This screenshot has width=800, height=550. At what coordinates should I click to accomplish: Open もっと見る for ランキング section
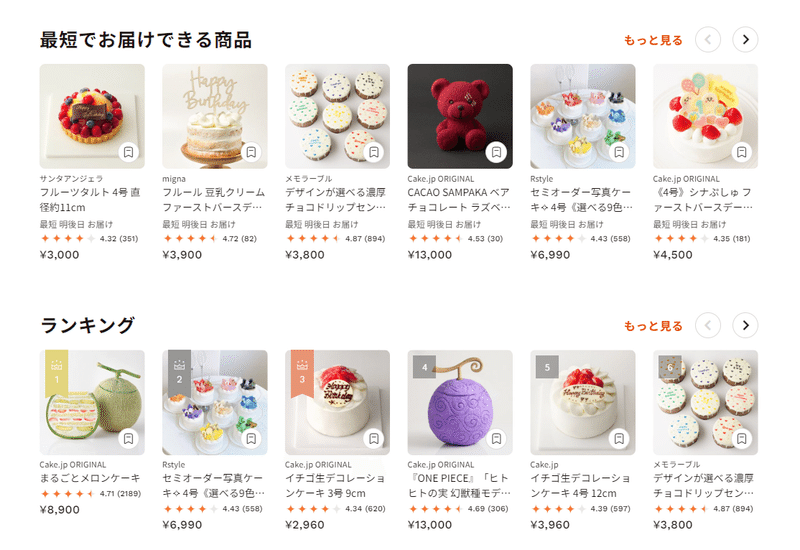click(654, 326)
